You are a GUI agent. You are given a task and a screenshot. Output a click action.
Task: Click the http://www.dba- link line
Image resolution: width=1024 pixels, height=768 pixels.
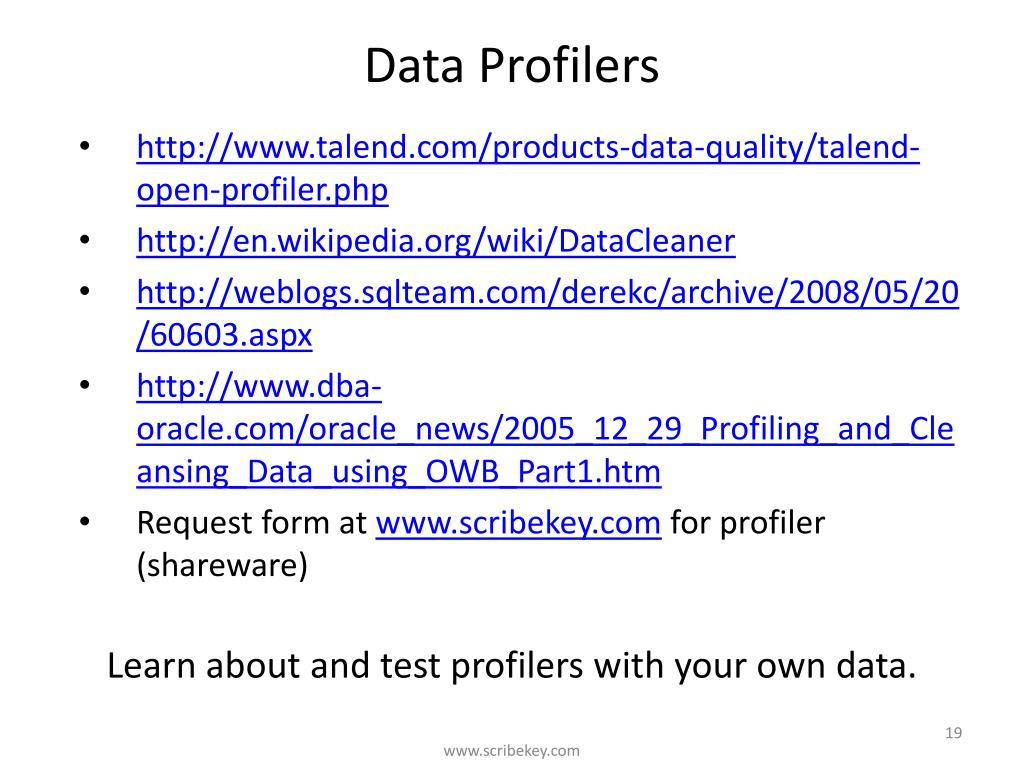click(259, 387)
